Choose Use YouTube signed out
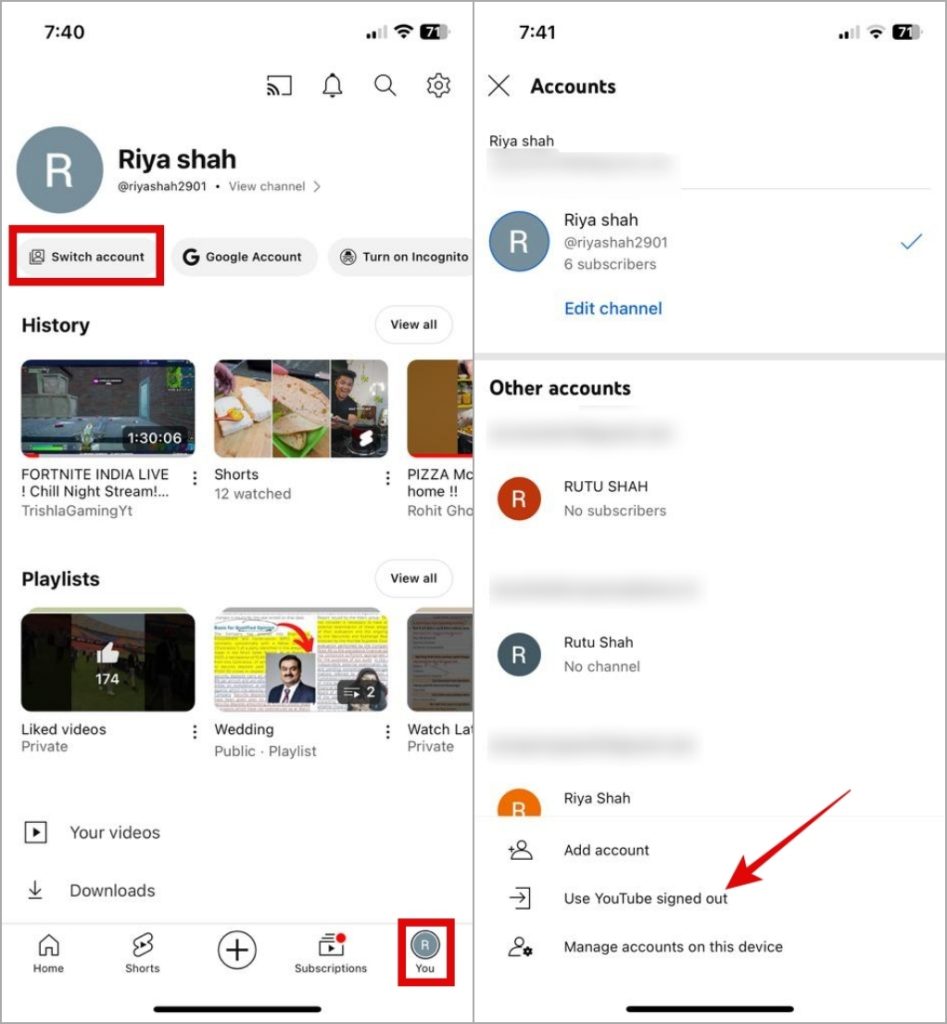 point(709,898)
